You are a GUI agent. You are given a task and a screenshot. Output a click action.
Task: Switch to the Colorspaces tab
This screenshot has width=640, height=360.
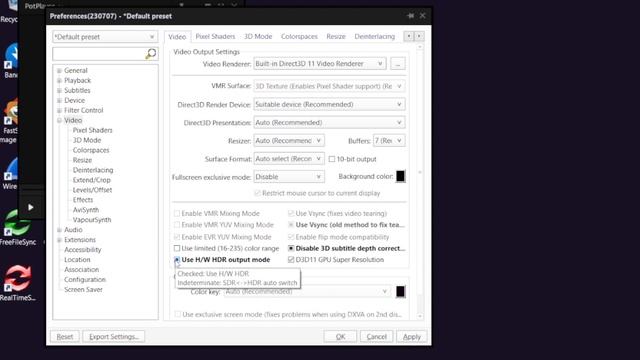tap(299, 36)
